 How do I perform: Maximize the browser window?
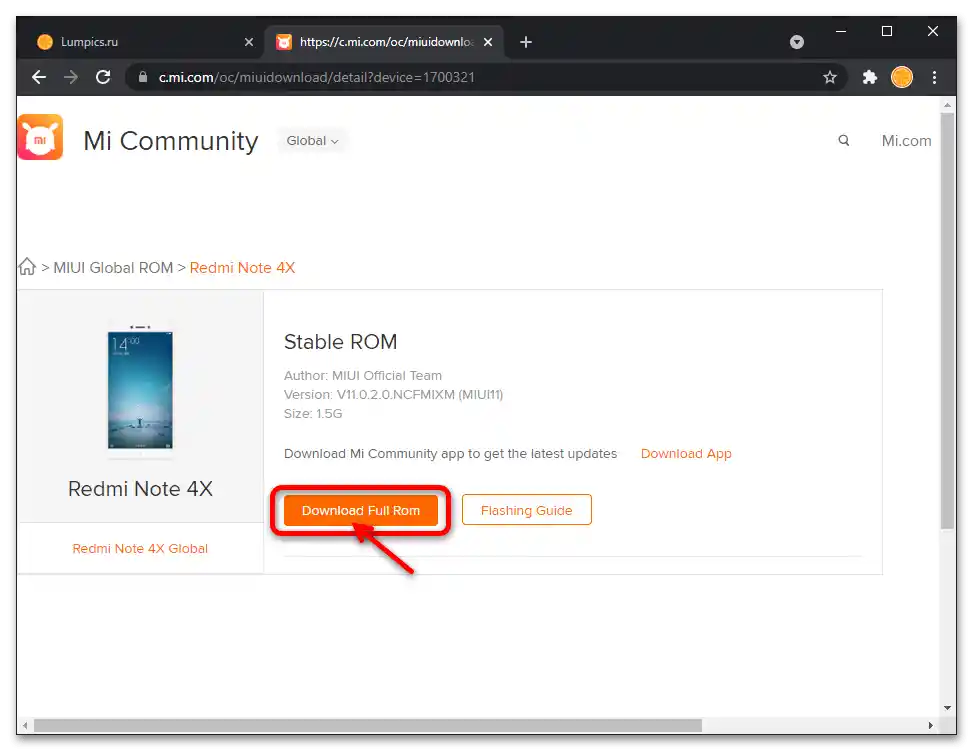point(887,31)
